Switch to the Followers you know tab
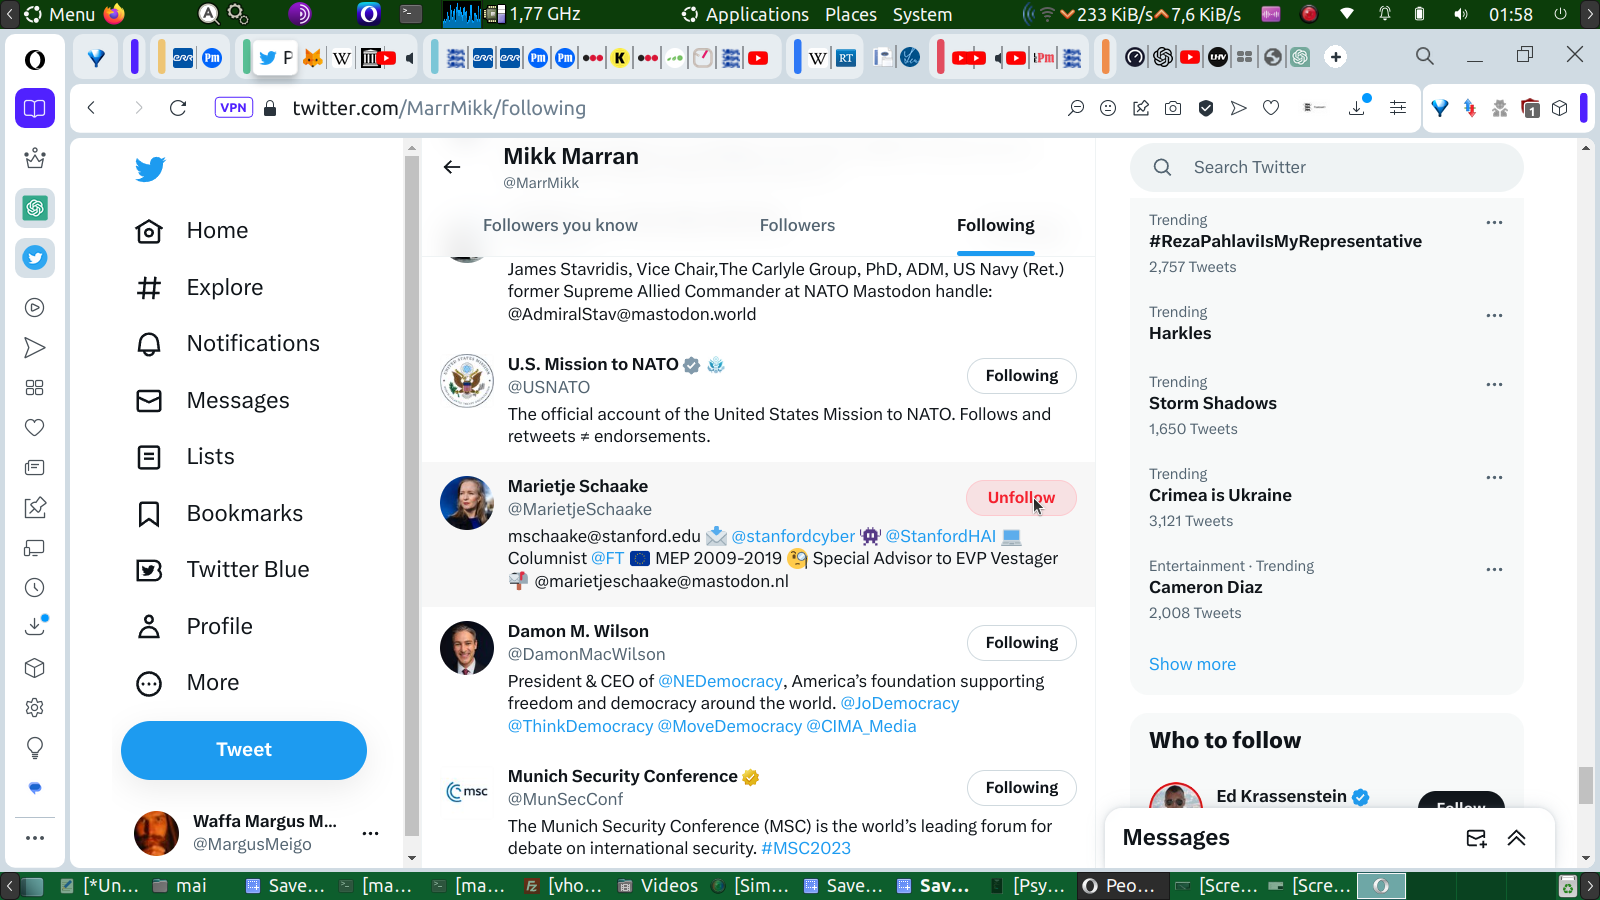The image size is (1600, 900). [x=560, y=226]
